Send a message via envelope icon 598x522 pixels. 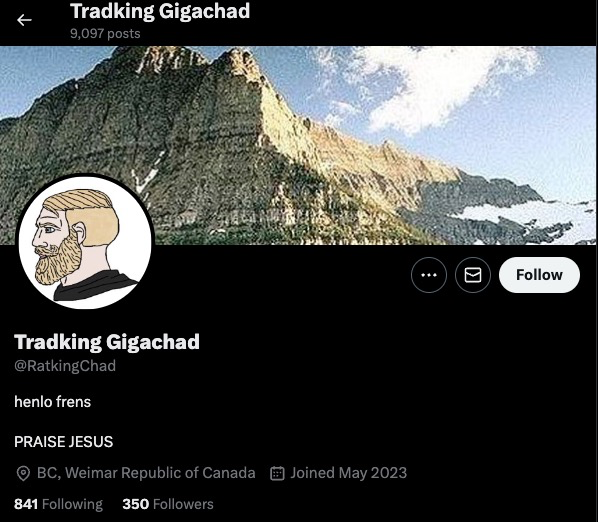click(473, 275)
